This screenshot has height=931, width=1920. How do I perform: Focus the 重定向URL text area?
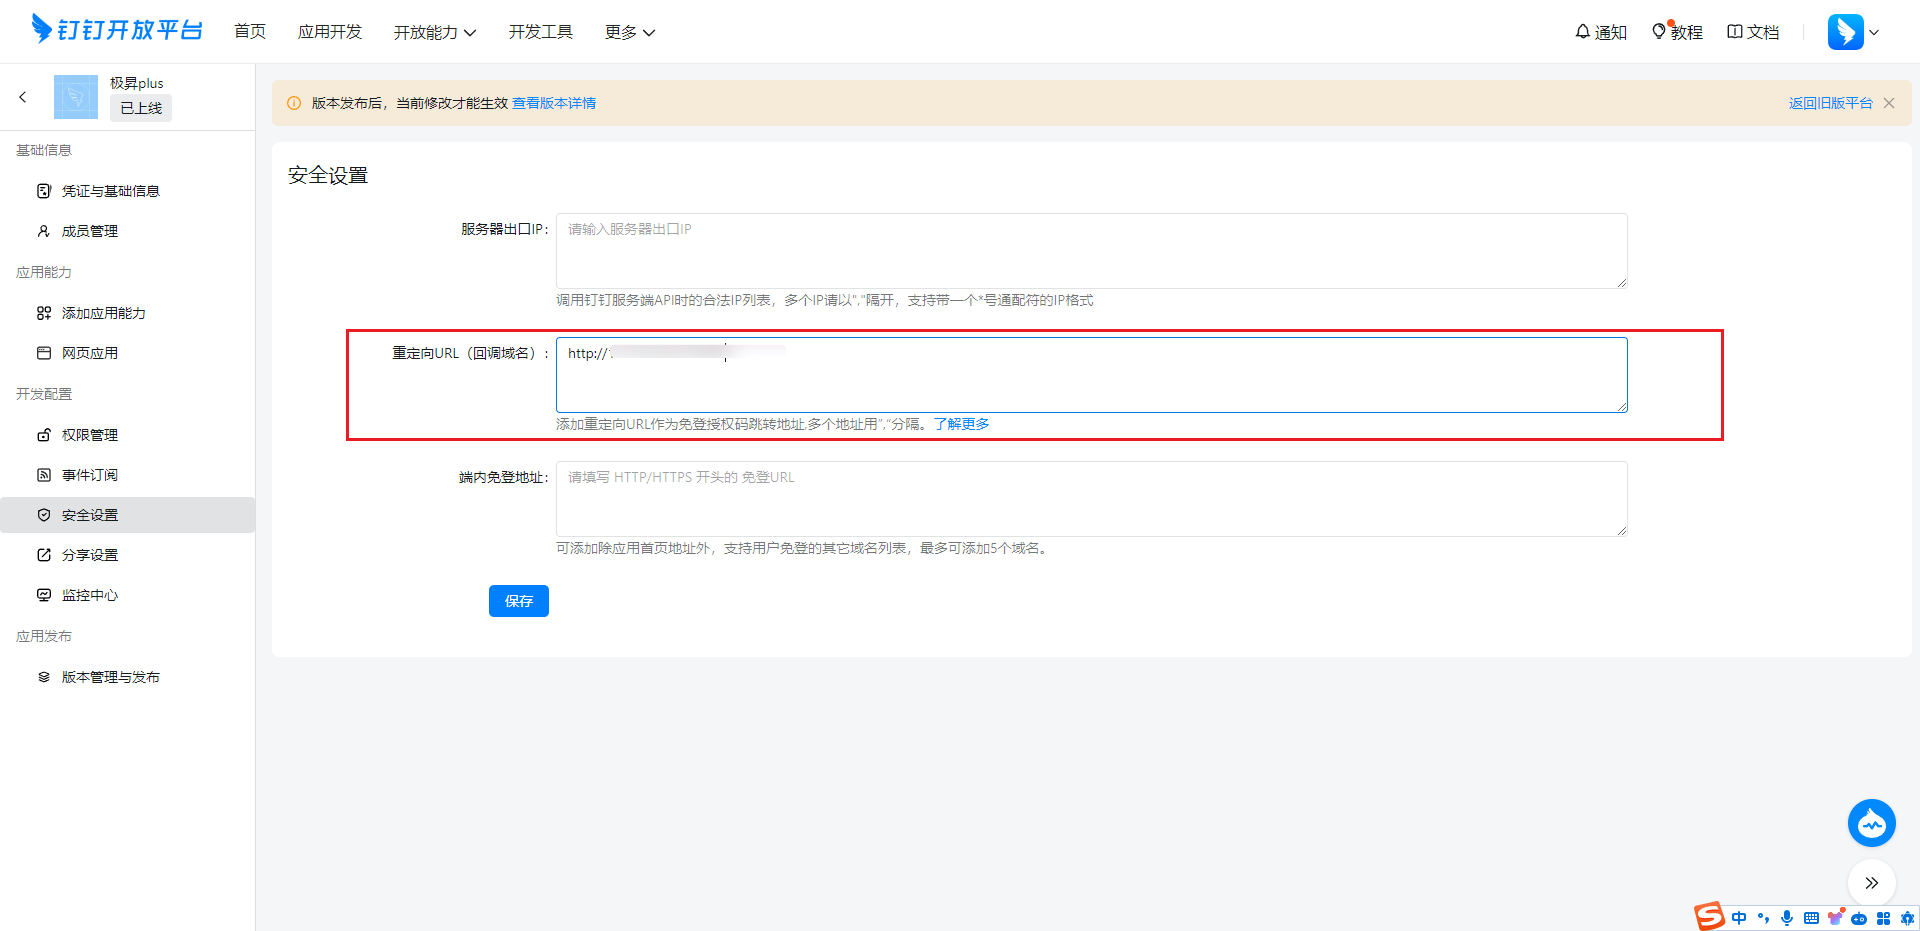1092,375
